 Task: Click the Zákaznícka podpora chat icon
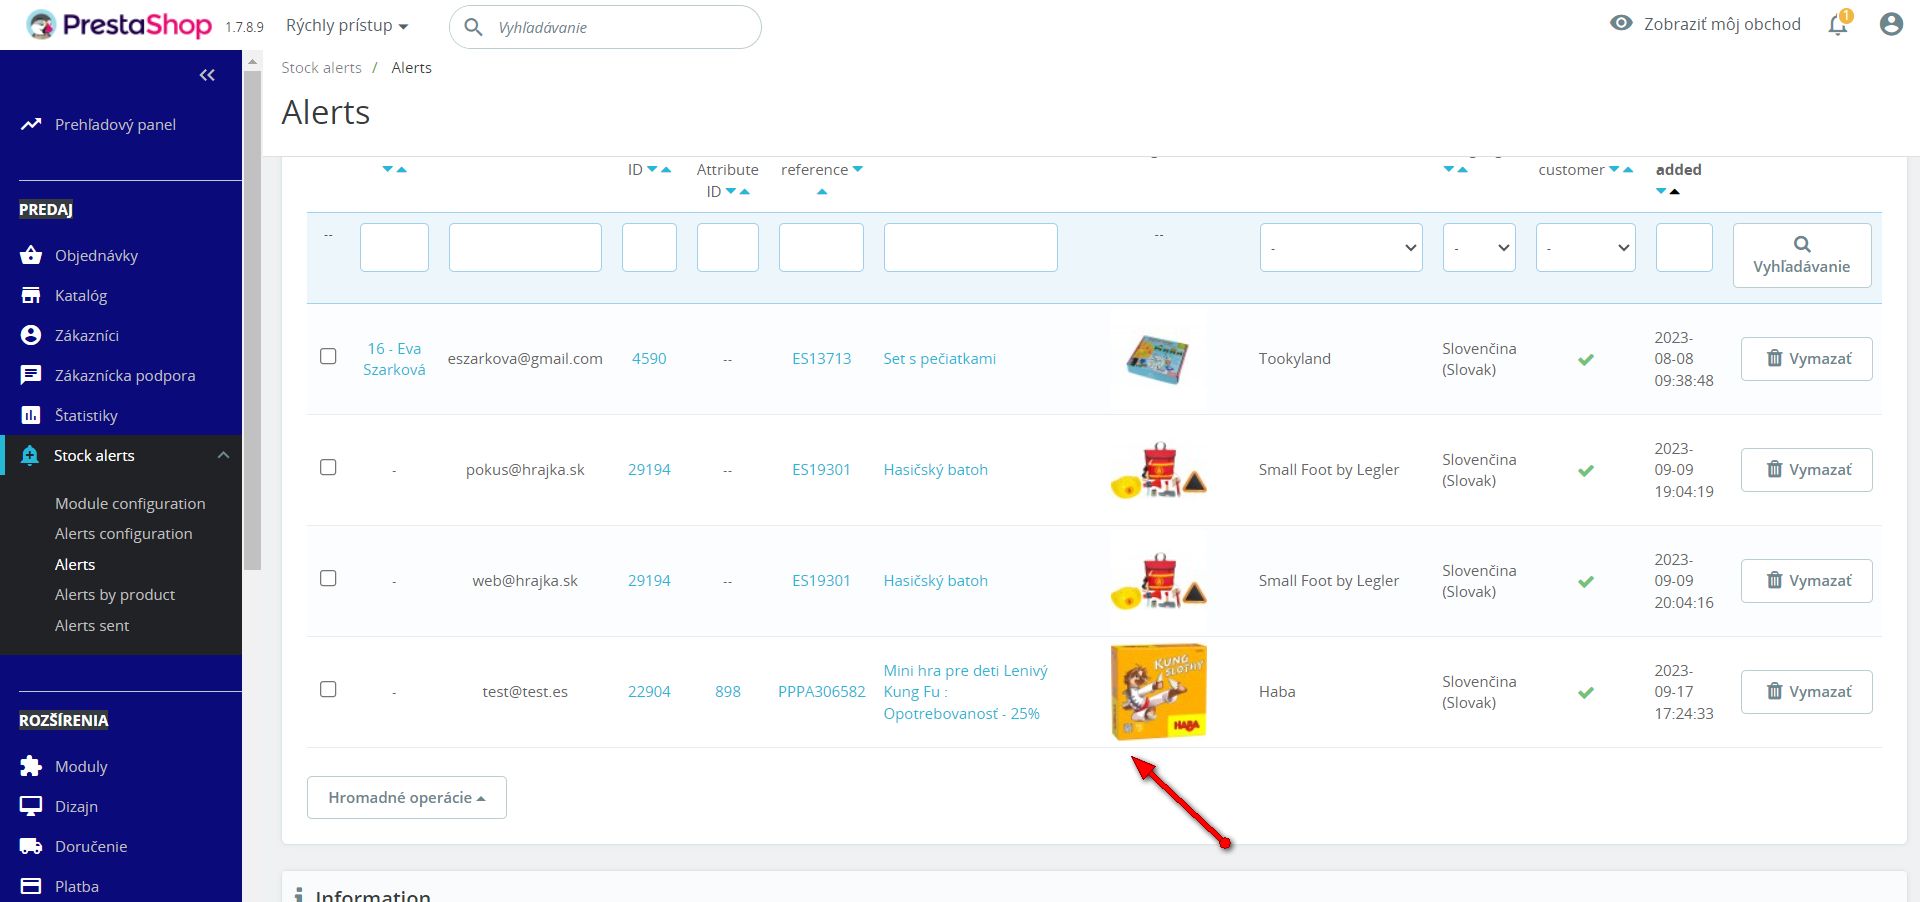(31, 375)
